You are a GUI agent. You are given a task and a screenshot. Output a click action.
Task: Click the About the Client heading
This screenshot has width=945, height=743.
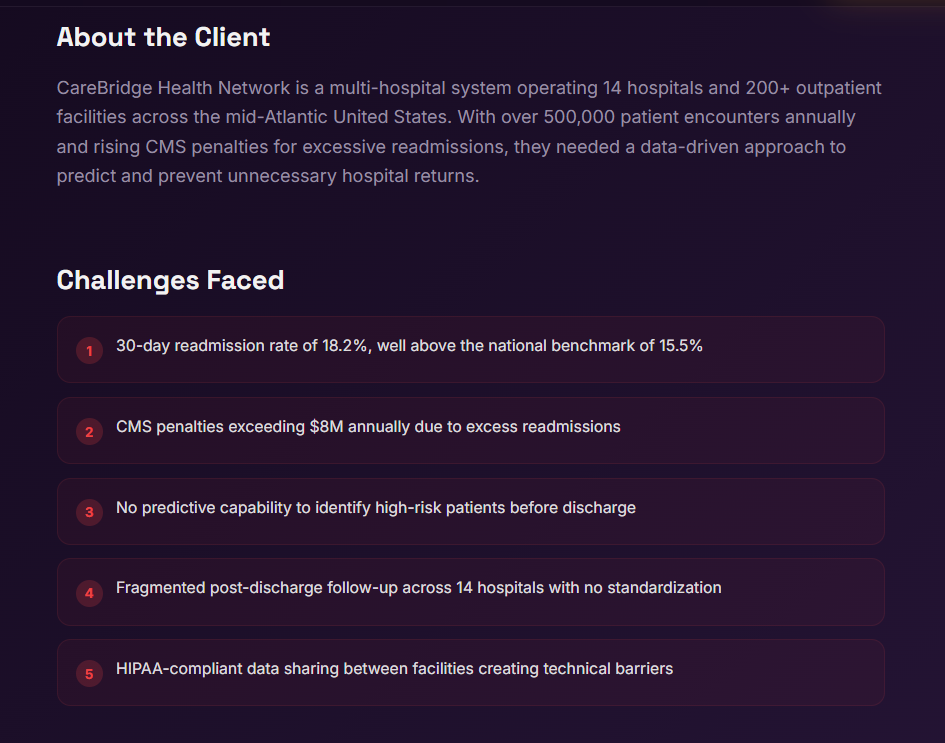click(x=163, y=38)
